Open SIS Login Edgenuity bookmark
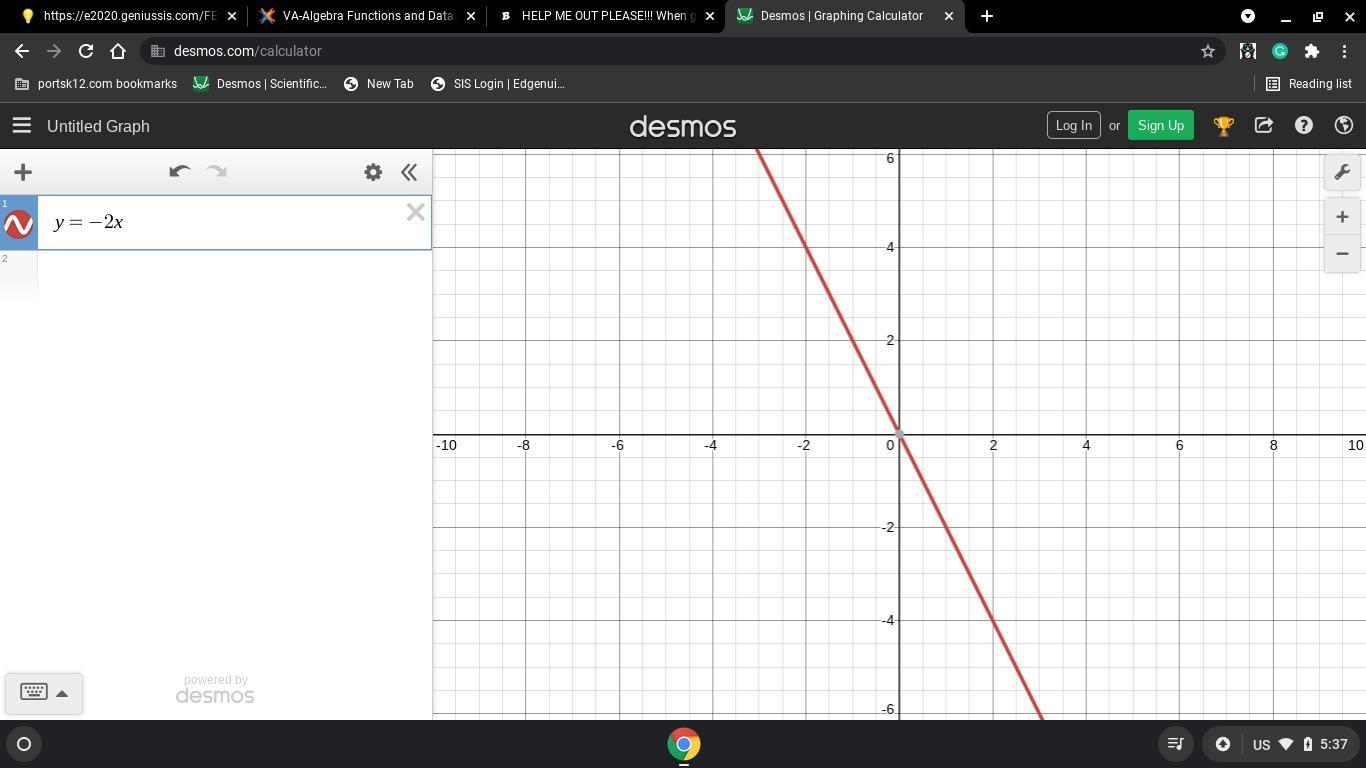Screen dimensions: 1366x768 tap(498, 84)
